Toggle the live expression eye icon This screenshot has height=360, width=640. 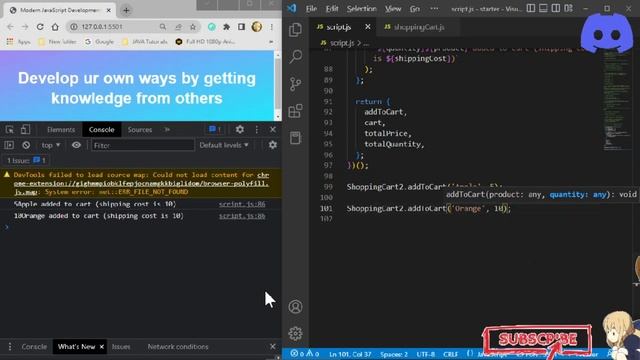pyautogui.click(x=76, y=145)
